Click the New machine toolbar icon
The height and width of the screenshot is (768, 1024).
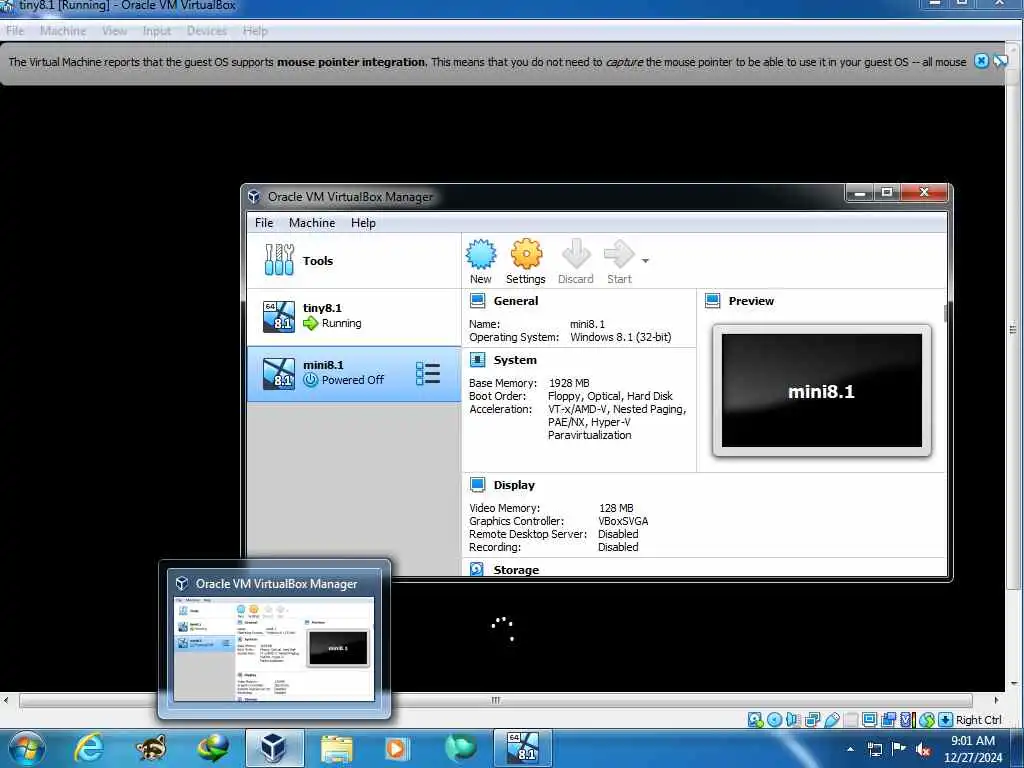481,261
